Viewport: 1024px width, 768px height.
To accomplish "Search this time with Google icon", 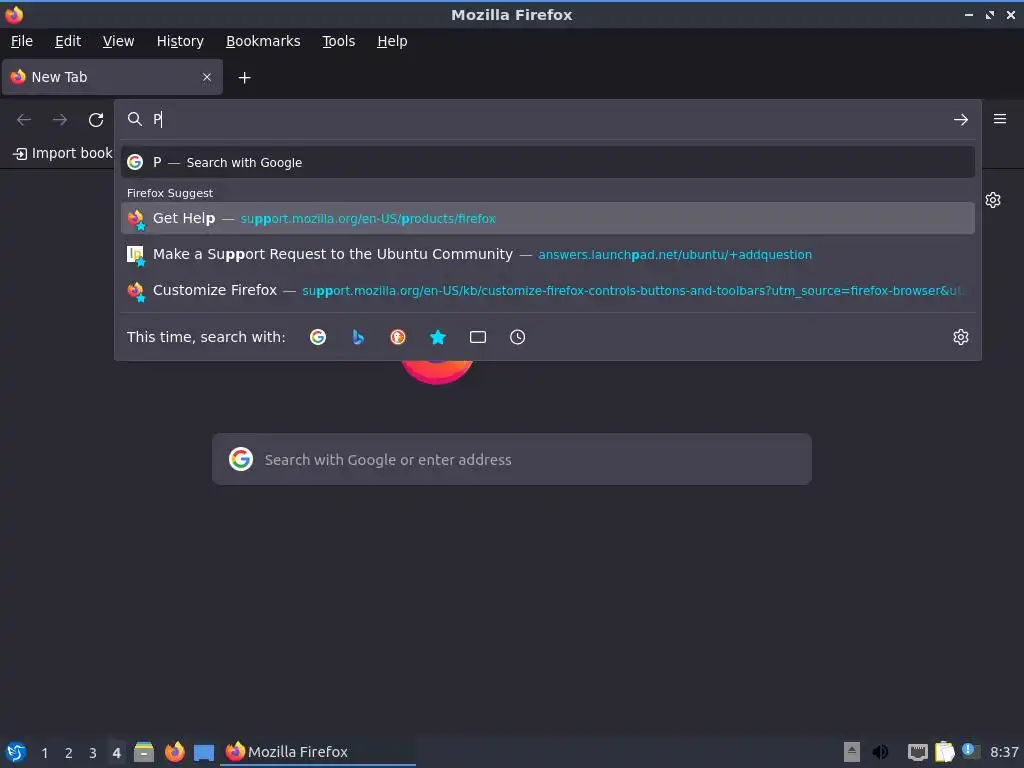I will [x=318, y=337].
